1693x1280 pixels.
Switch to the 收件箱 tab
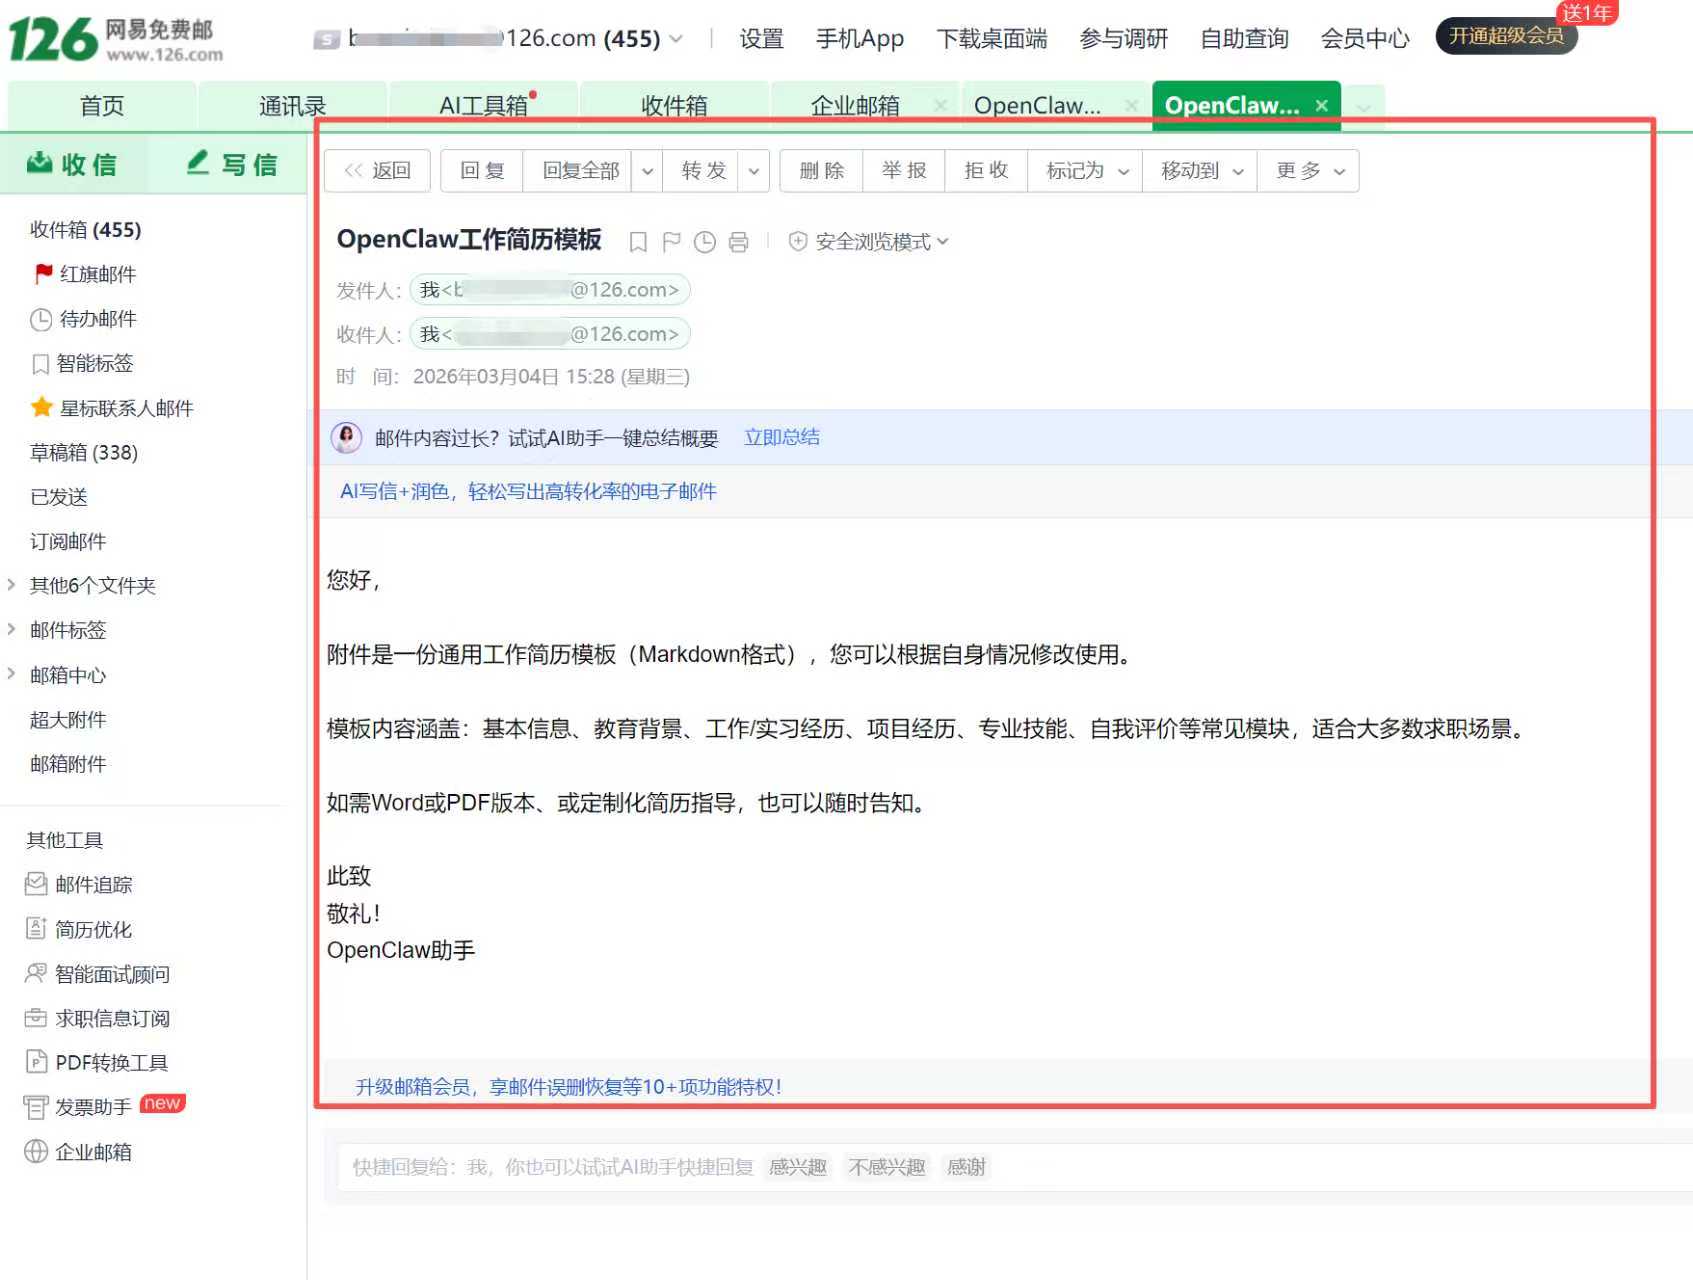coord(674,105)
